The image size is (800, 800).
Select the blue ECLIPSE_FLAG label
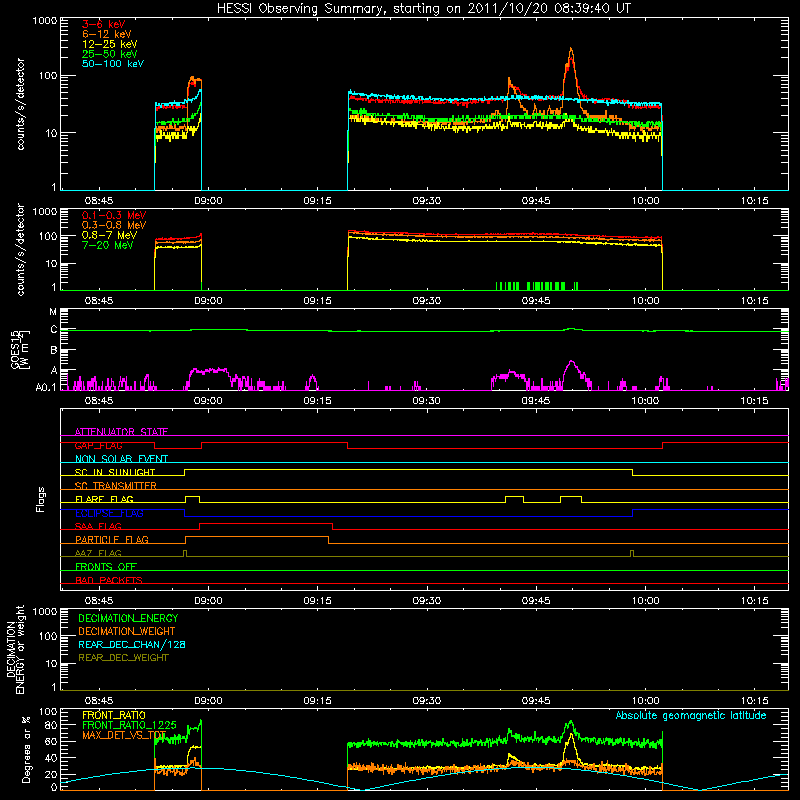click(x=109, y=513)
